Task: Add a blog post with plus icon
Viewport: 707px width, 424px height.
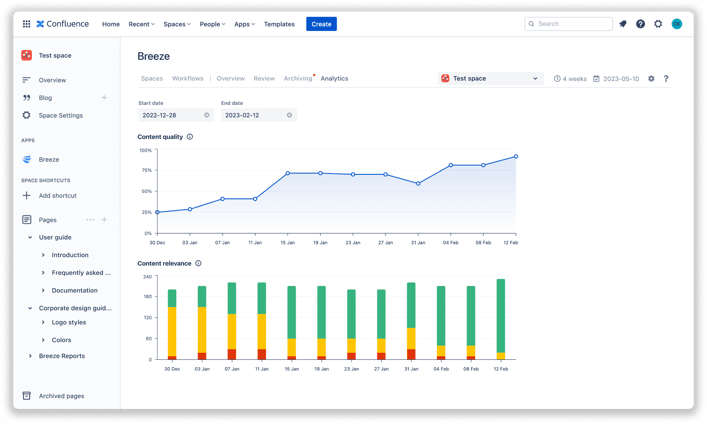Action: click(x=104, y=97)
